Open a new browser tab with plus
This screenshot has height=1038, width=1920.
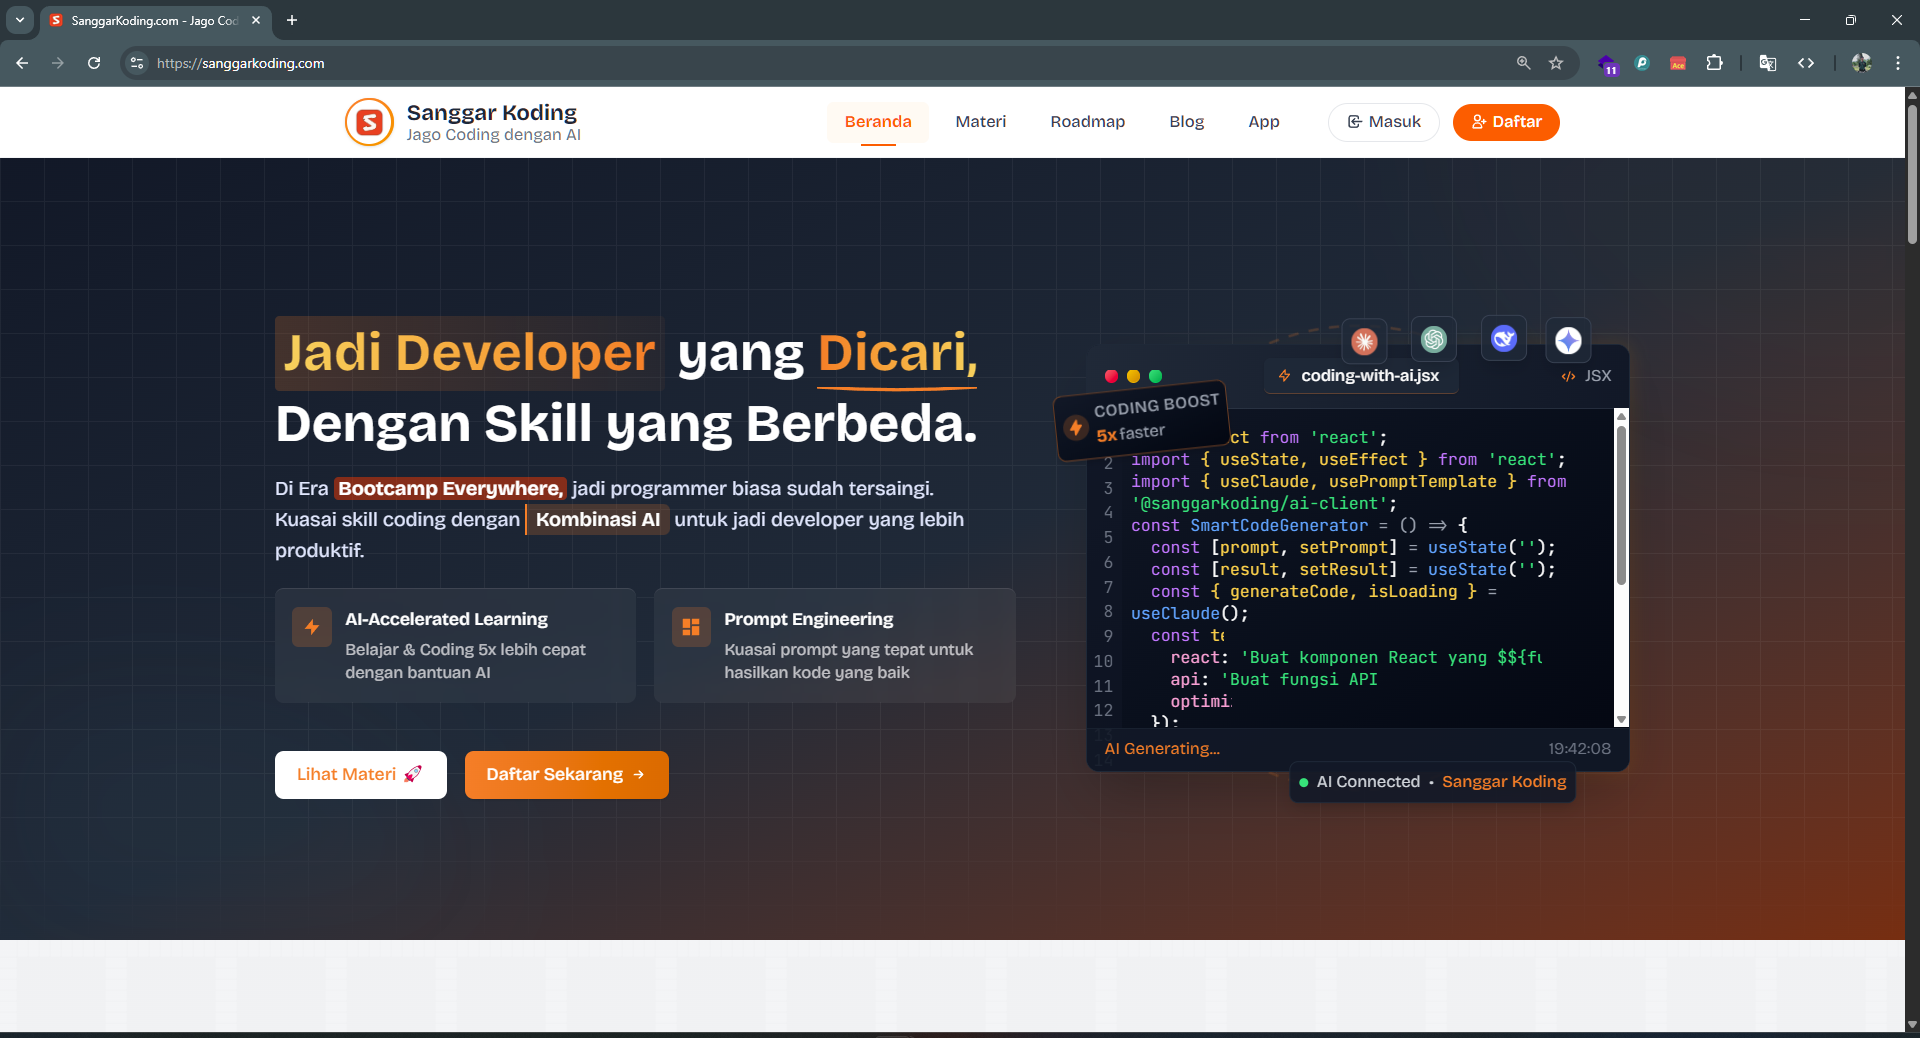click(292, 20)
